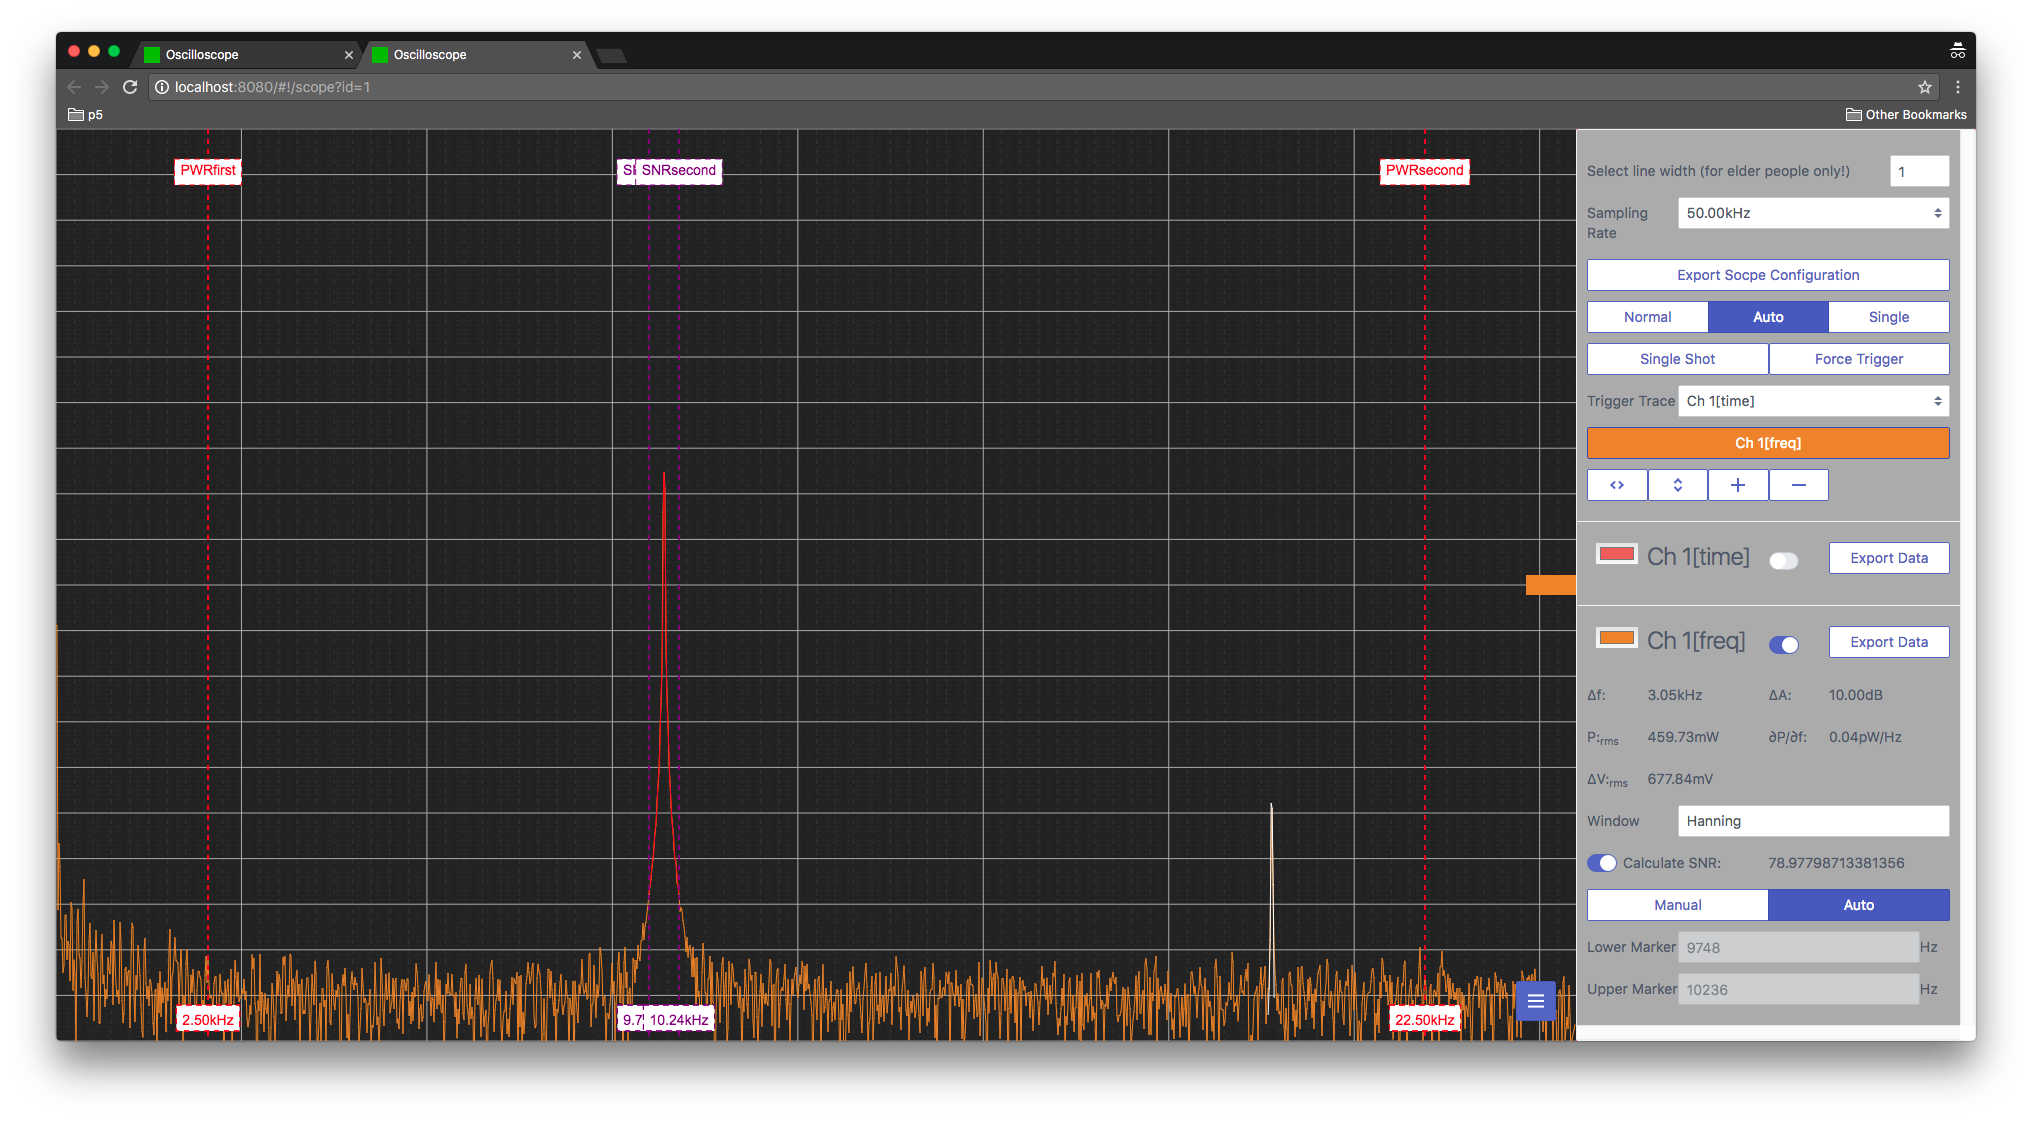This screenshot has height=1121, width=2032.
Task: Click the add channel plus icon
Action: [1738, 485]
